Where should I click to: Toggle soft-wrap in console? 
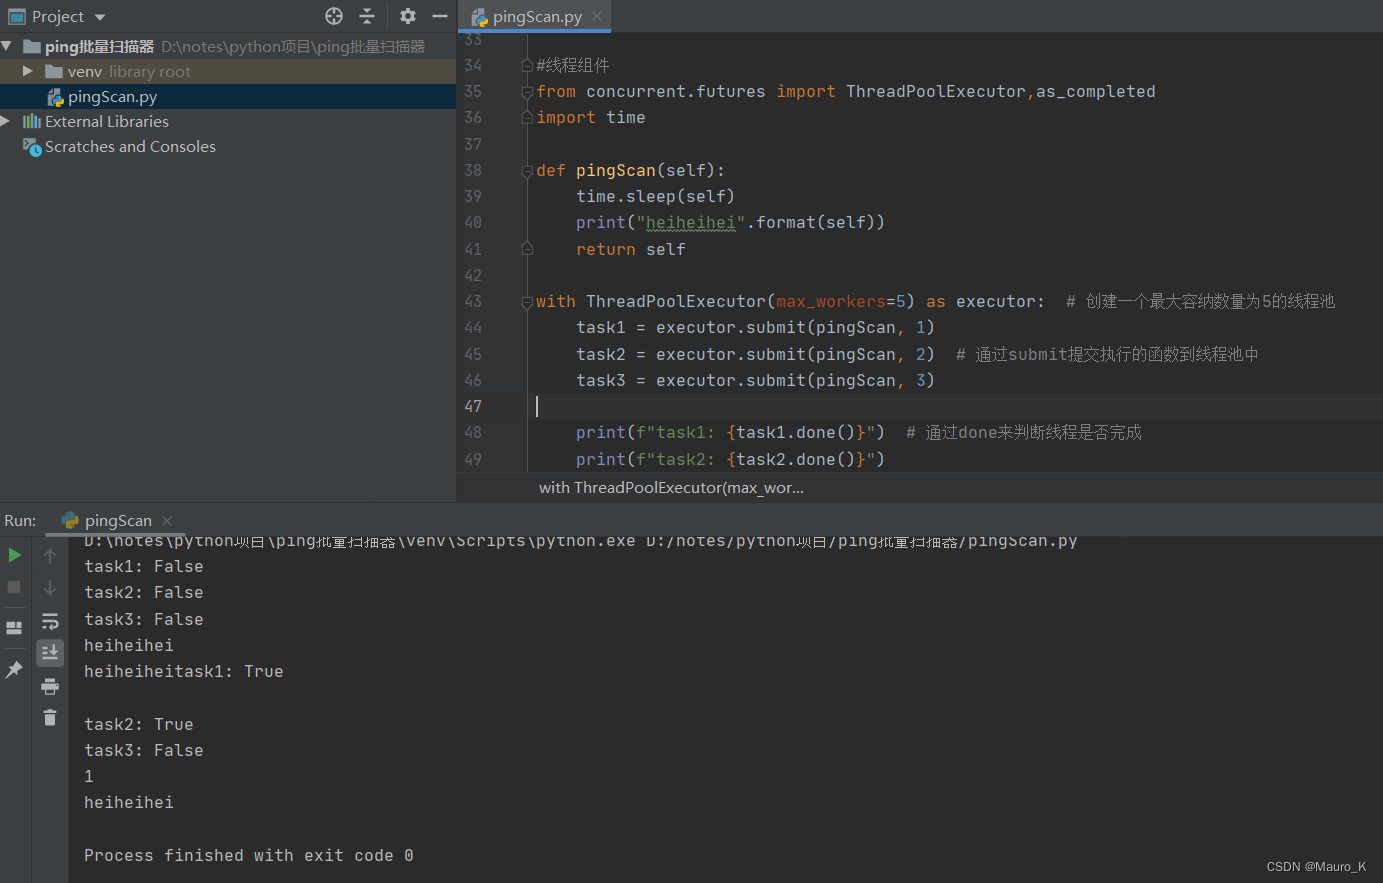(50, 621)
